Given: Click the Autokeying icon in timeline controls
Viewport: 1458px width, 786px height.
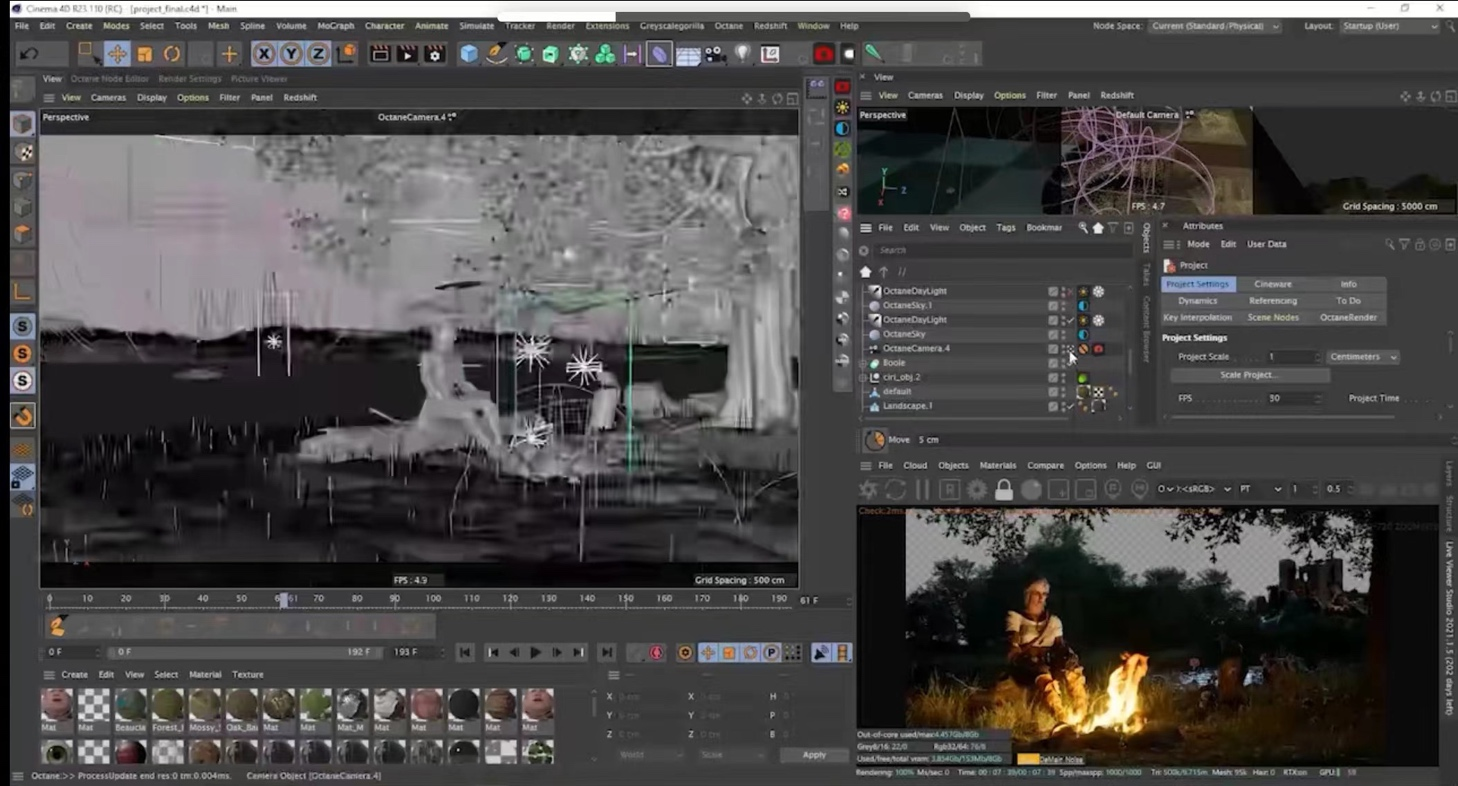Looking at the screenshot, I should (x=685, y=653).
